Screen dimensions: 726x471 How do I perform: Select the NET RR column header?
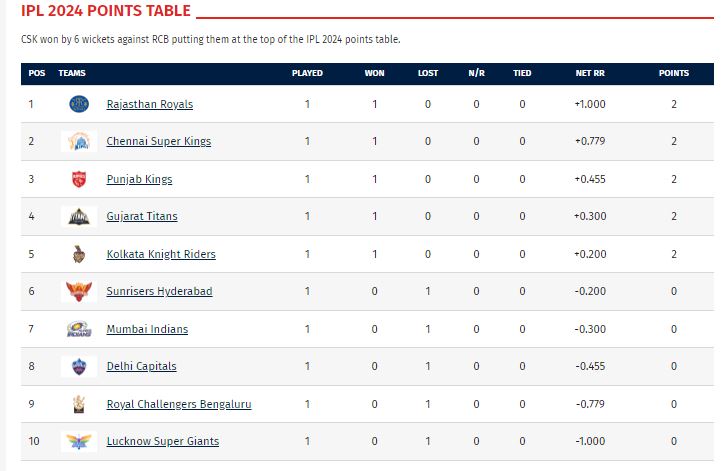[x=589, y=73]
